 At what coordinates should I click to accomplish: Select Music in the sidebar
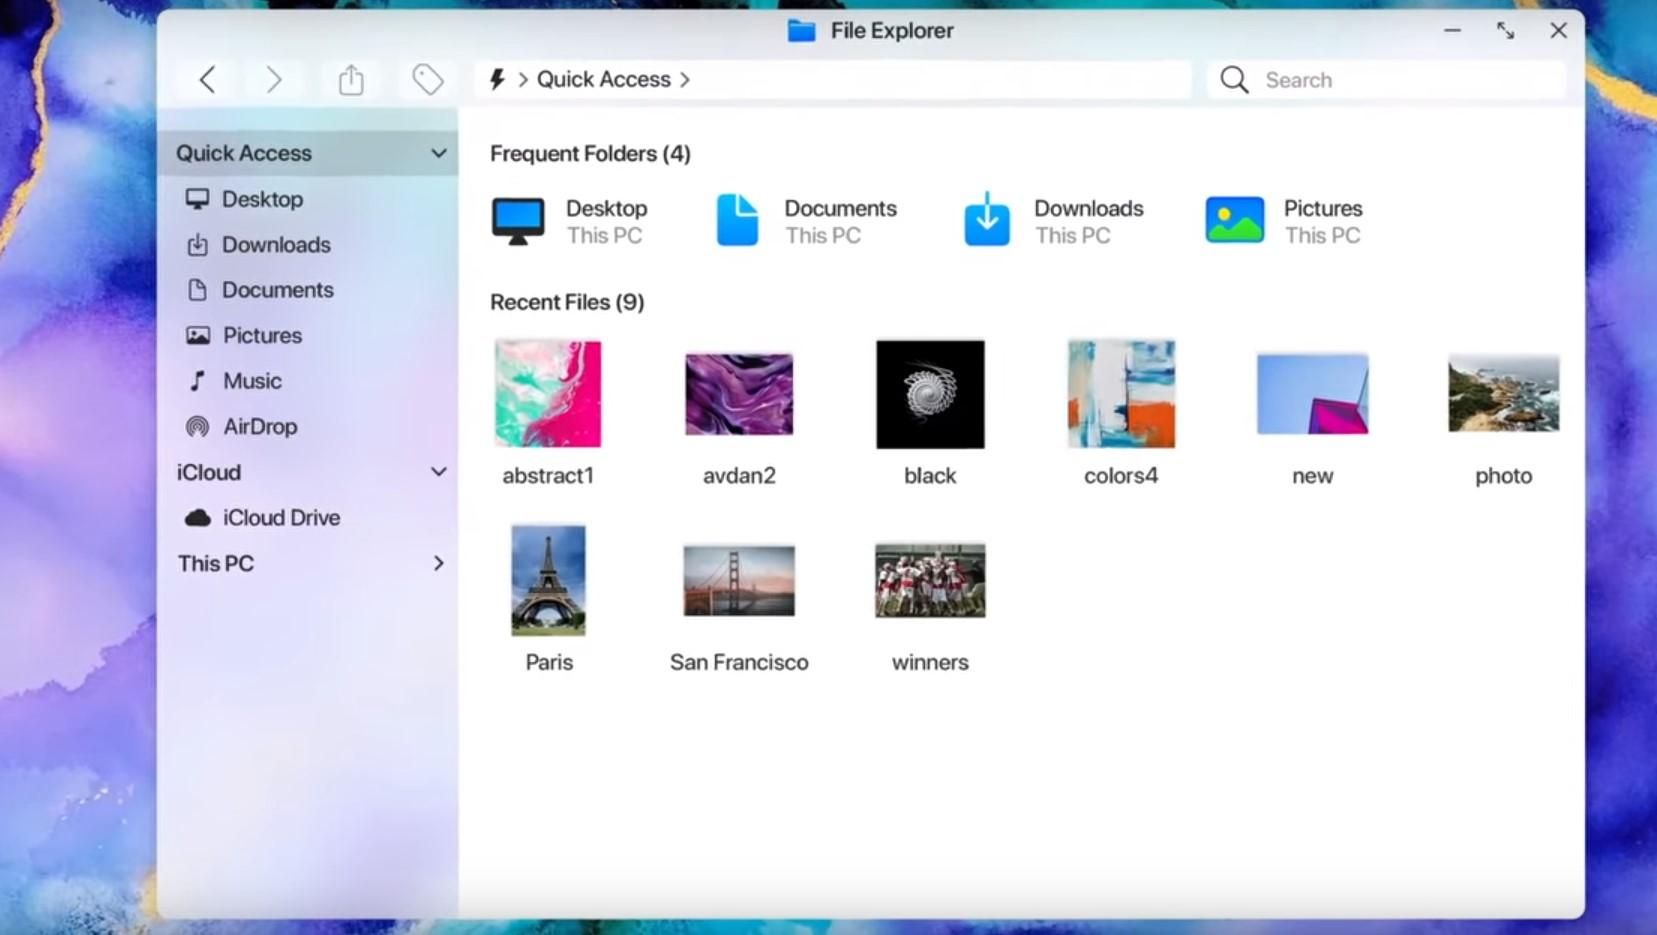pos(250,381)
